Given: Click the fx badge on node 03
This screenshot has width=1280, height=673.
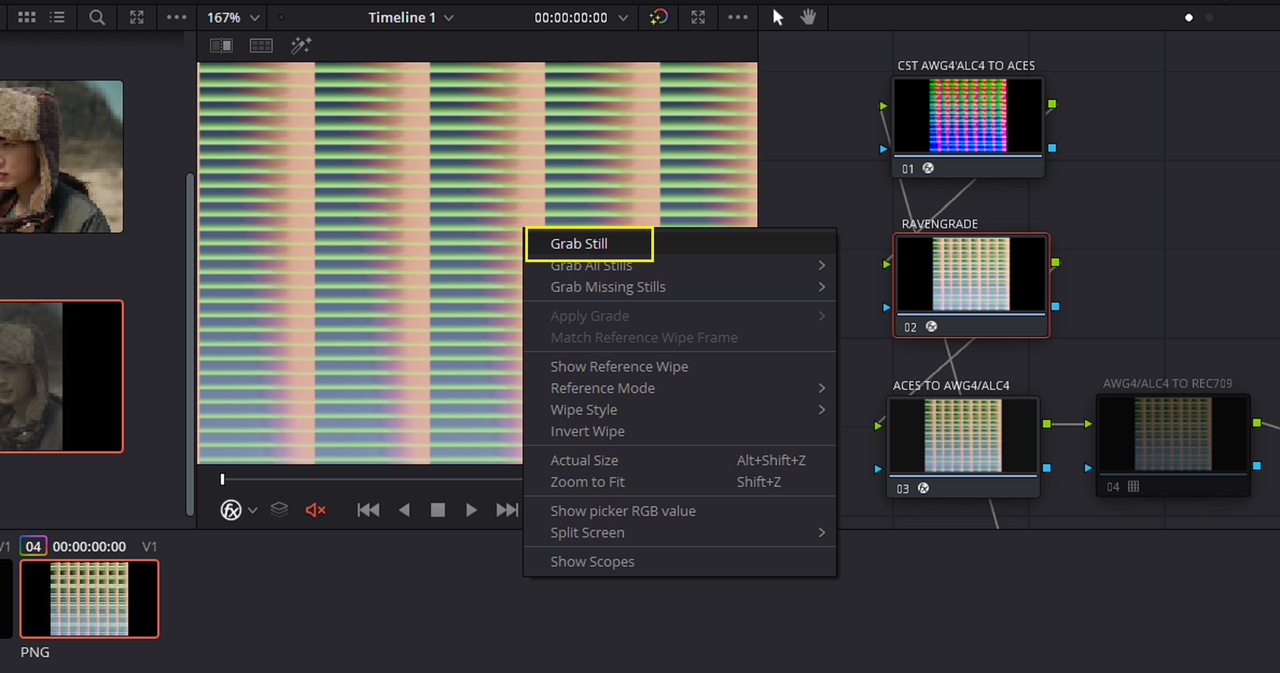Looking at the screenshot, I should (x=923, y=488).
